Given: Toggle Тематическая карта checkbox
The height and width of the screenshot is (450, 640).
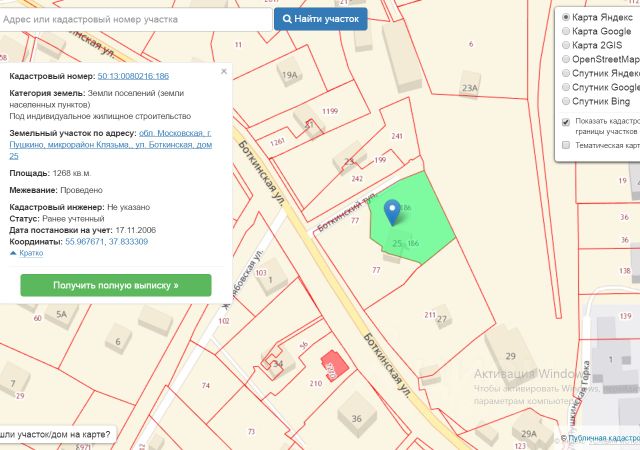Looking at the screenshot, I should coord(566,145).
